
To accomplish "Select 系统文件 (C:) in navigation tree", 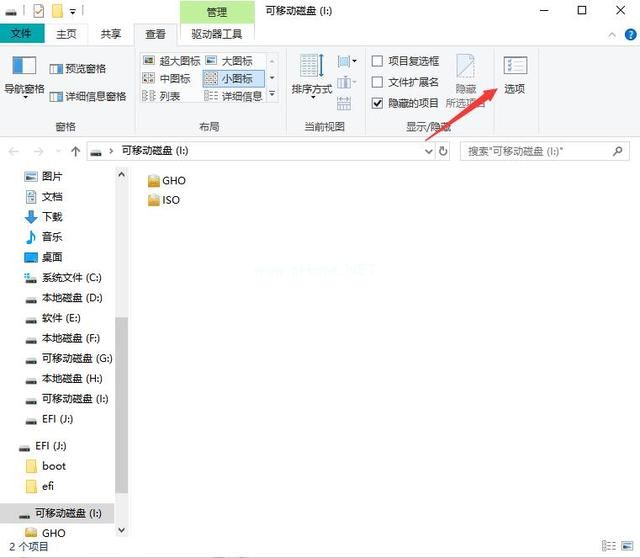I will [70, 277].
